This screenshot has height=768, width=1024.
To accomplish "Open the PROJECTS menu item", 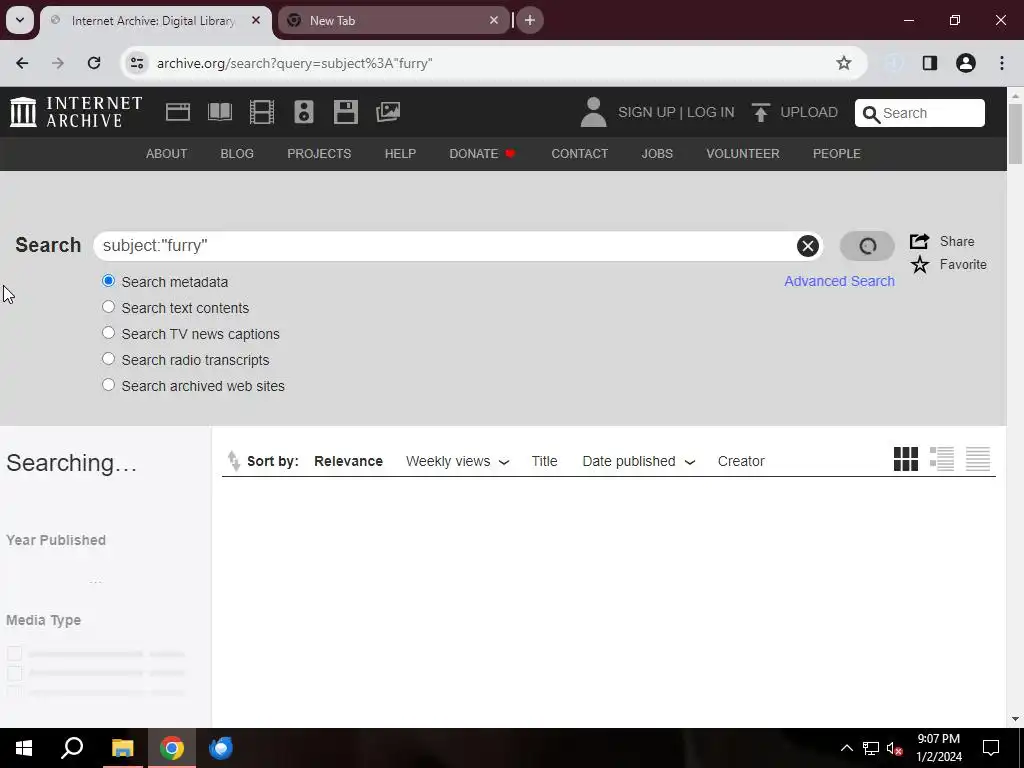I will click(319, 153).
